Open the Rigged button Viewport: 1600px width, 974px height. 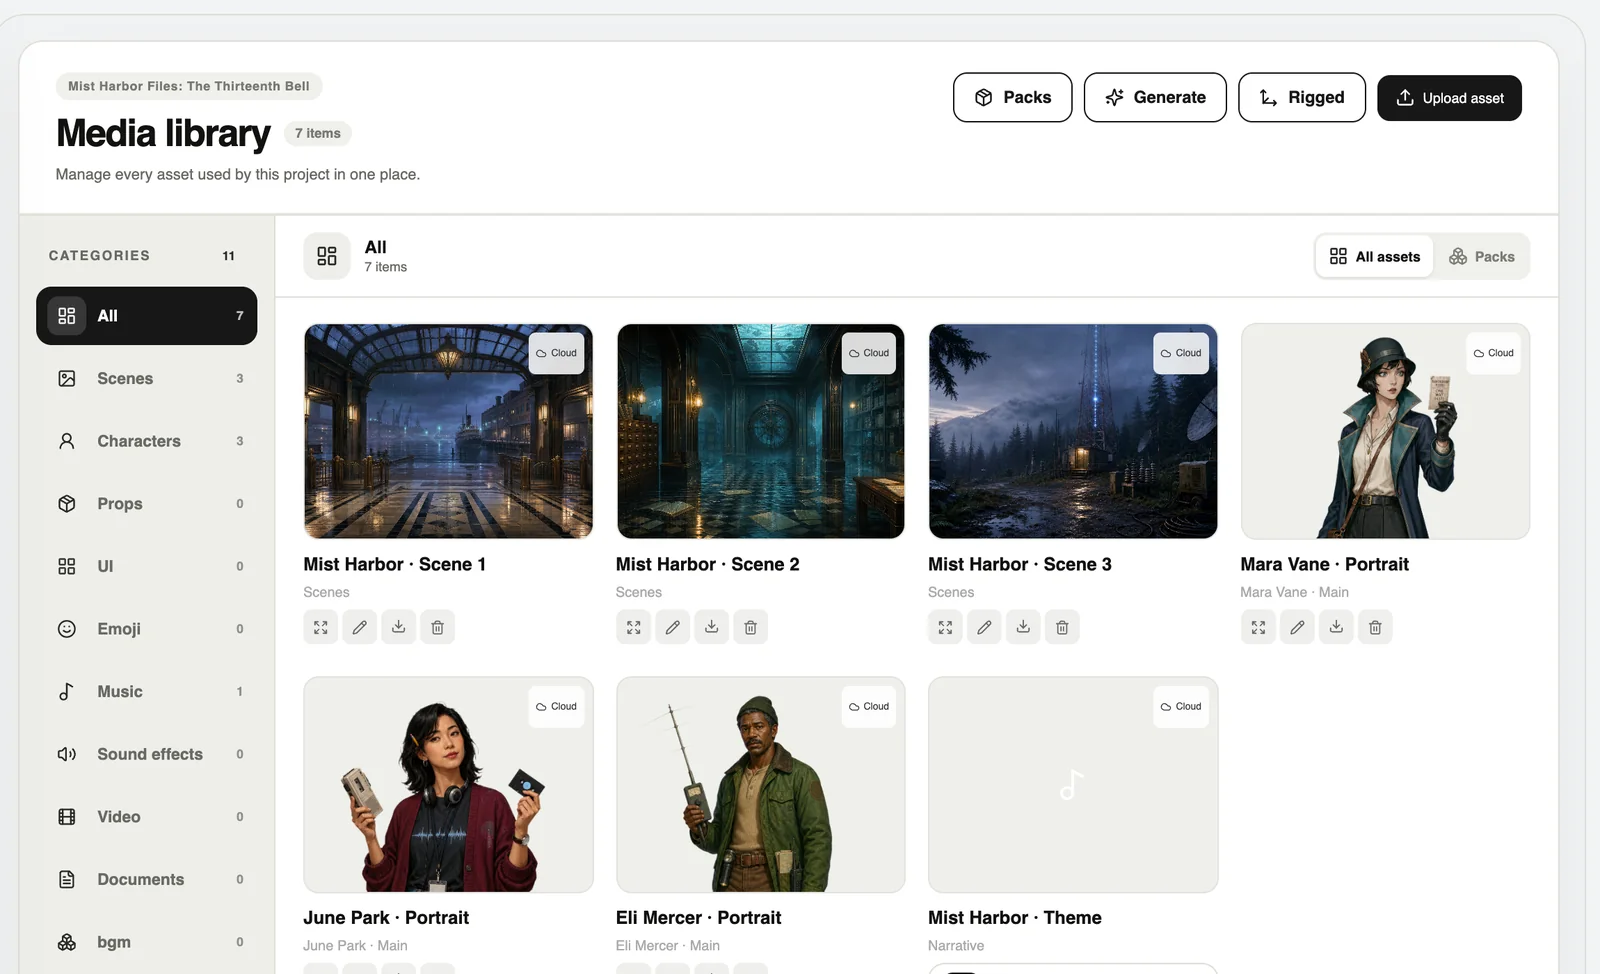(x=1302, y=97)
